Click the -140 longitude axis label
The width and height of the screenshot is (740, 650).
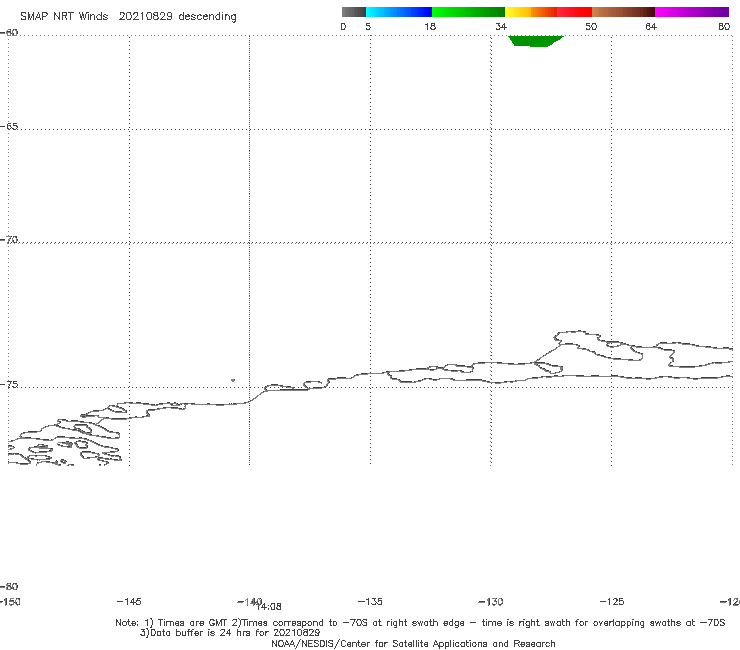point(249,602)
